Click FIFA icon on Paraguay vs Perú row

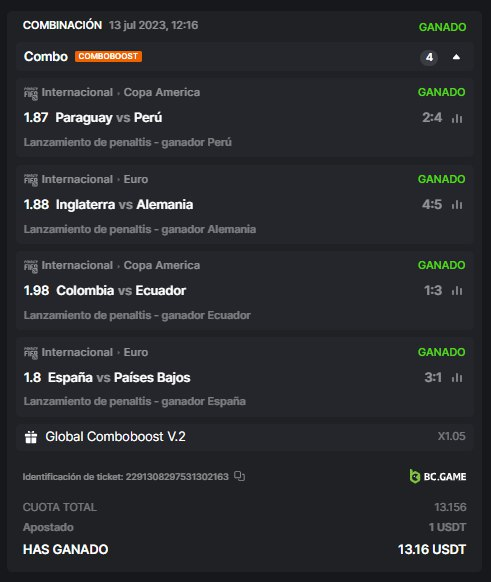[x=31, y=94]
